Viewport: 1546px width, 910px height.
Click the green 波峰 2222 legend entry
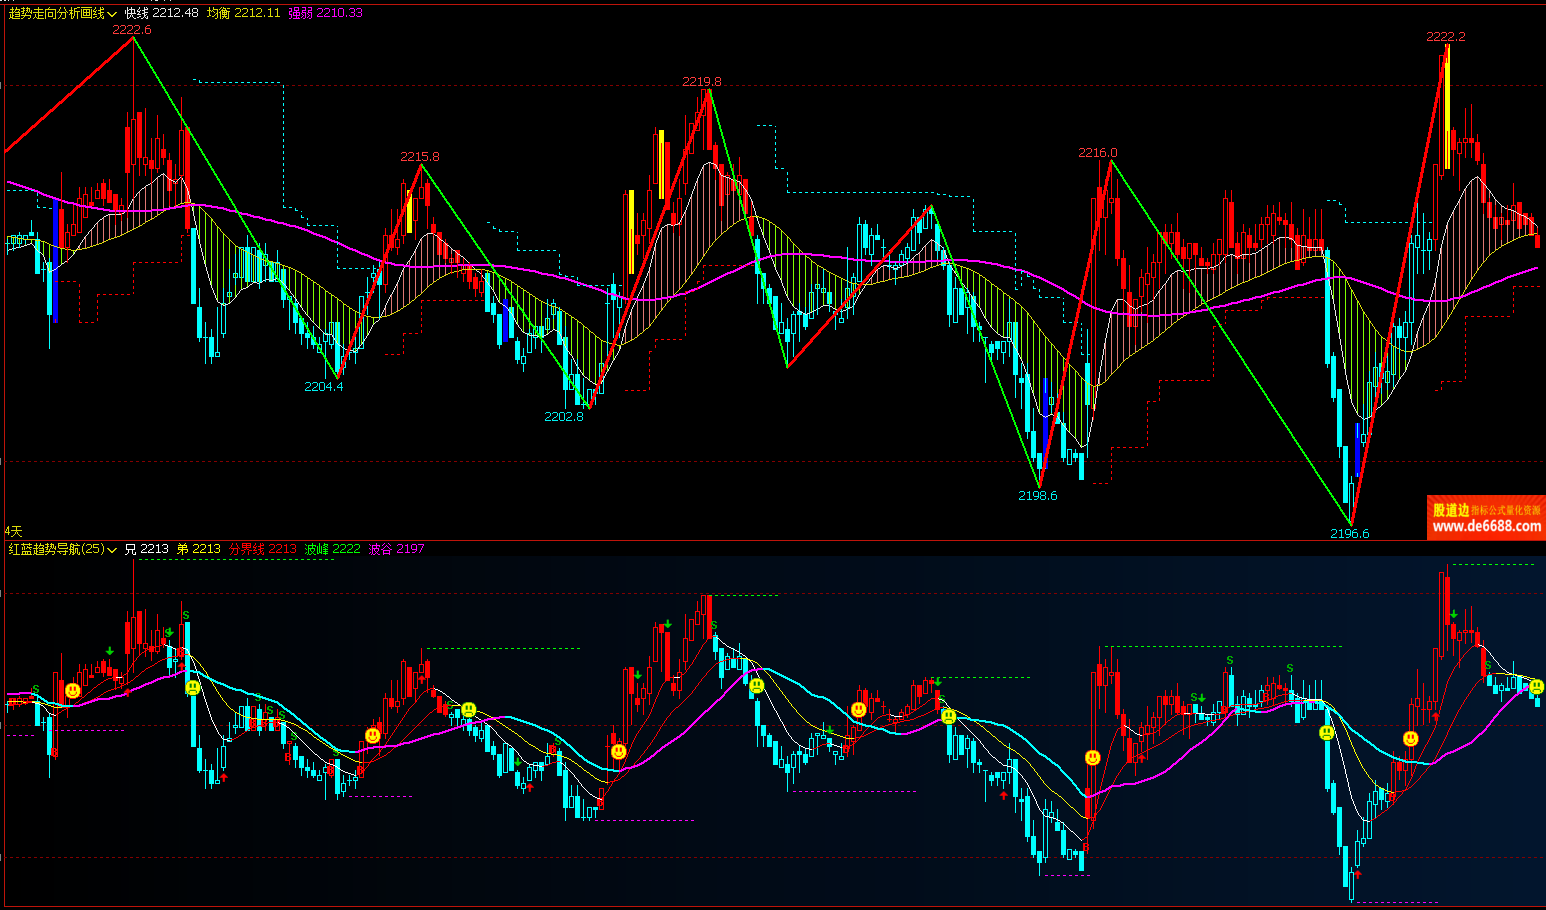[332, 549]
